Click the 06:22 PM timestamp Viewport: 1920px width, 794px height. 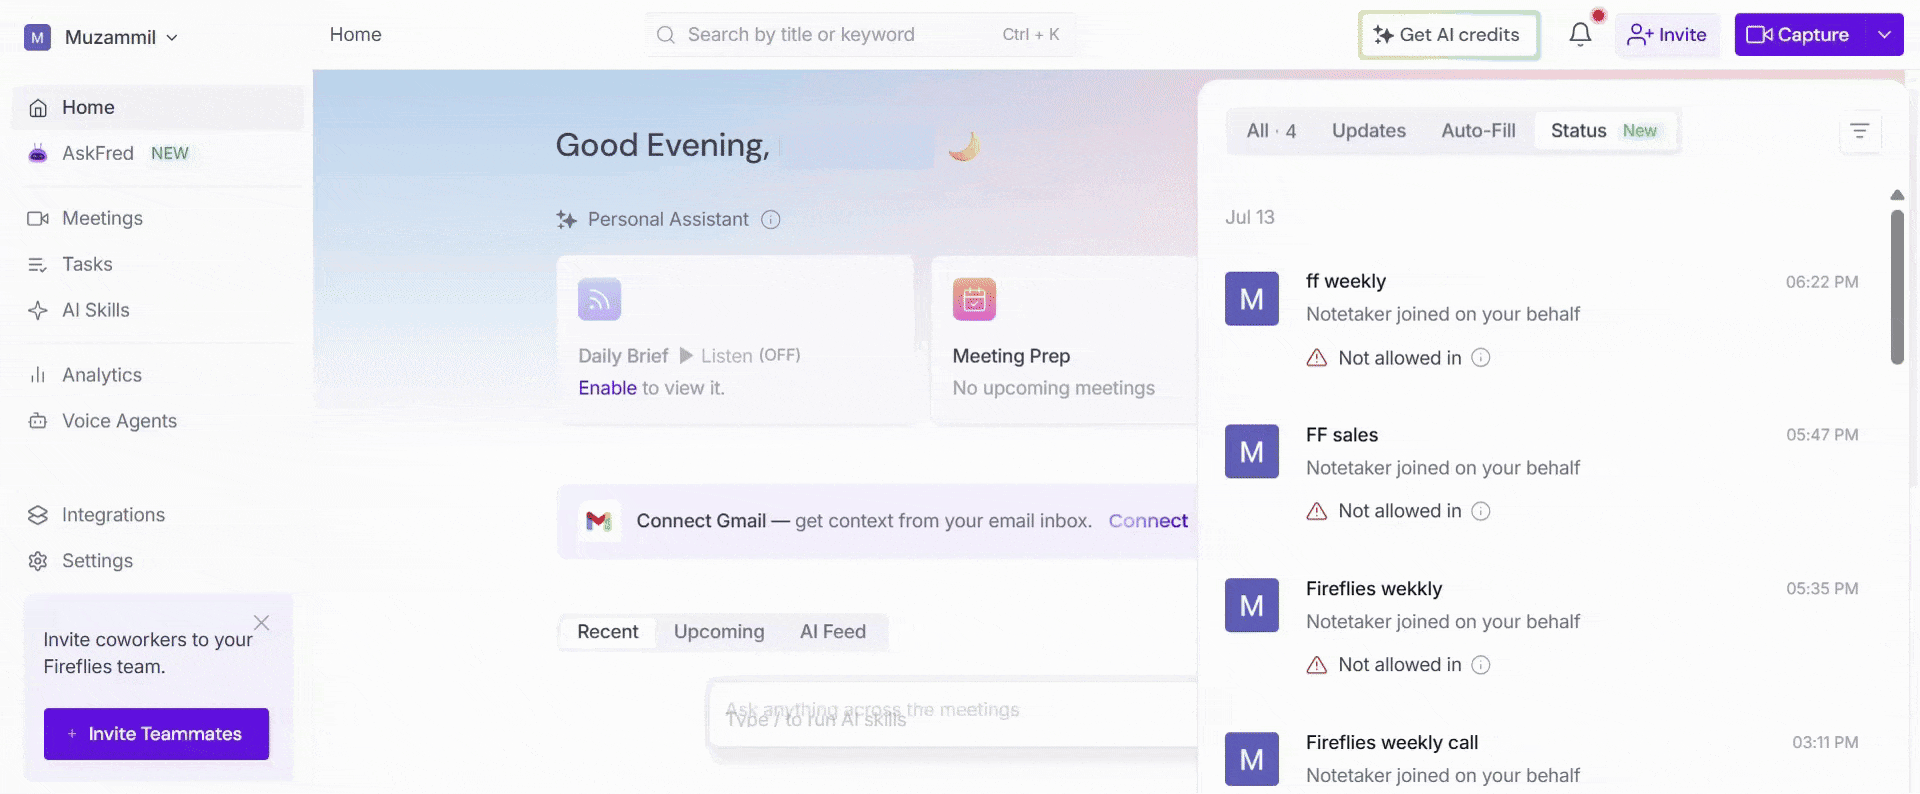click(x=1822, y=282)
